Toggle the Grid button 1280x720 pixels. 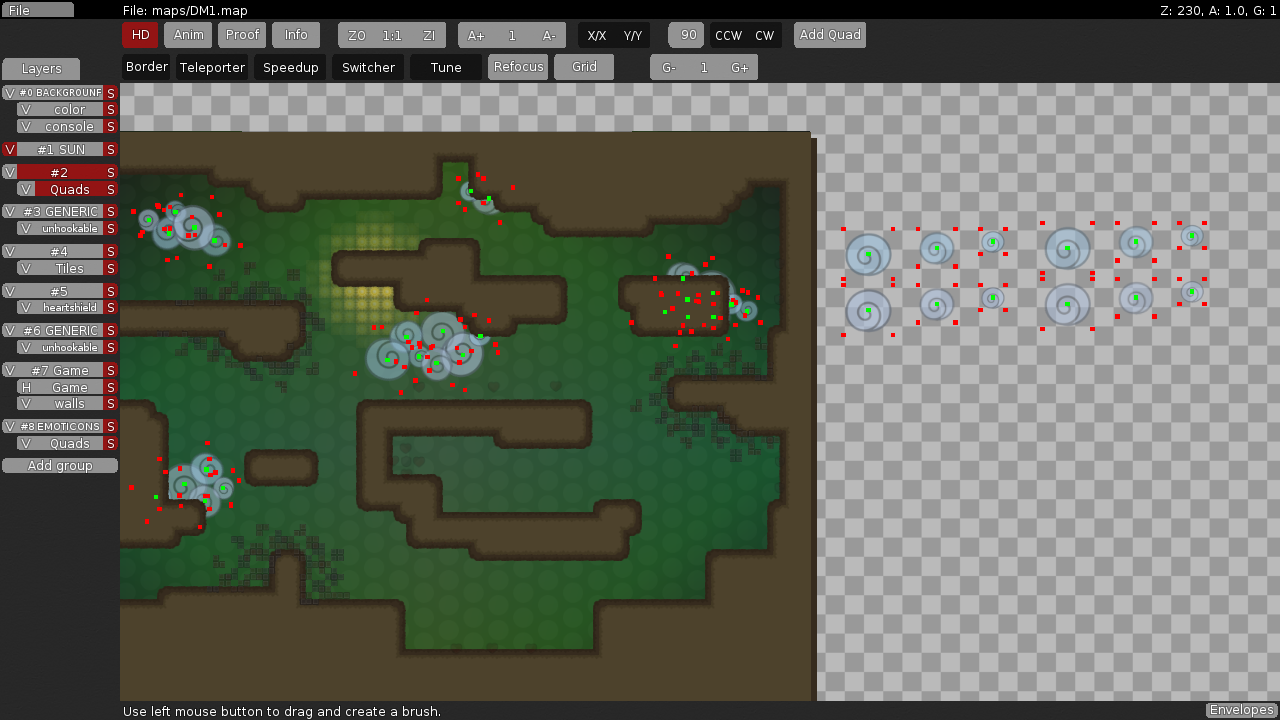point(584,67)
